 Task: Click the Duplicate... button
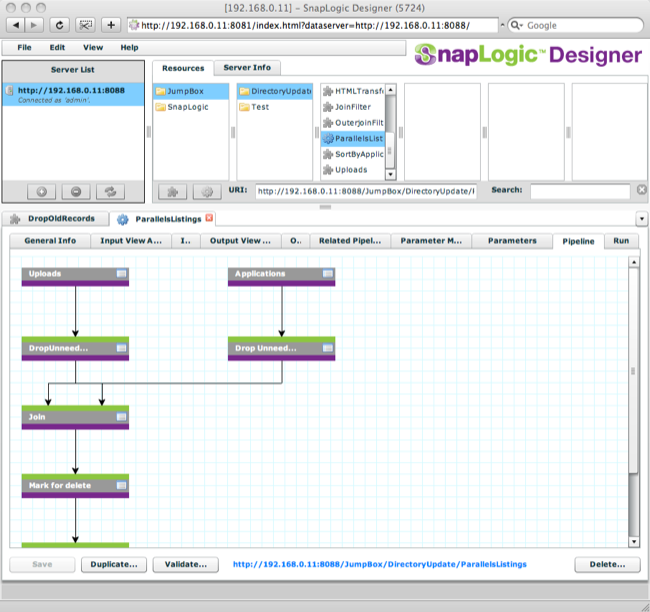(114, 564)
